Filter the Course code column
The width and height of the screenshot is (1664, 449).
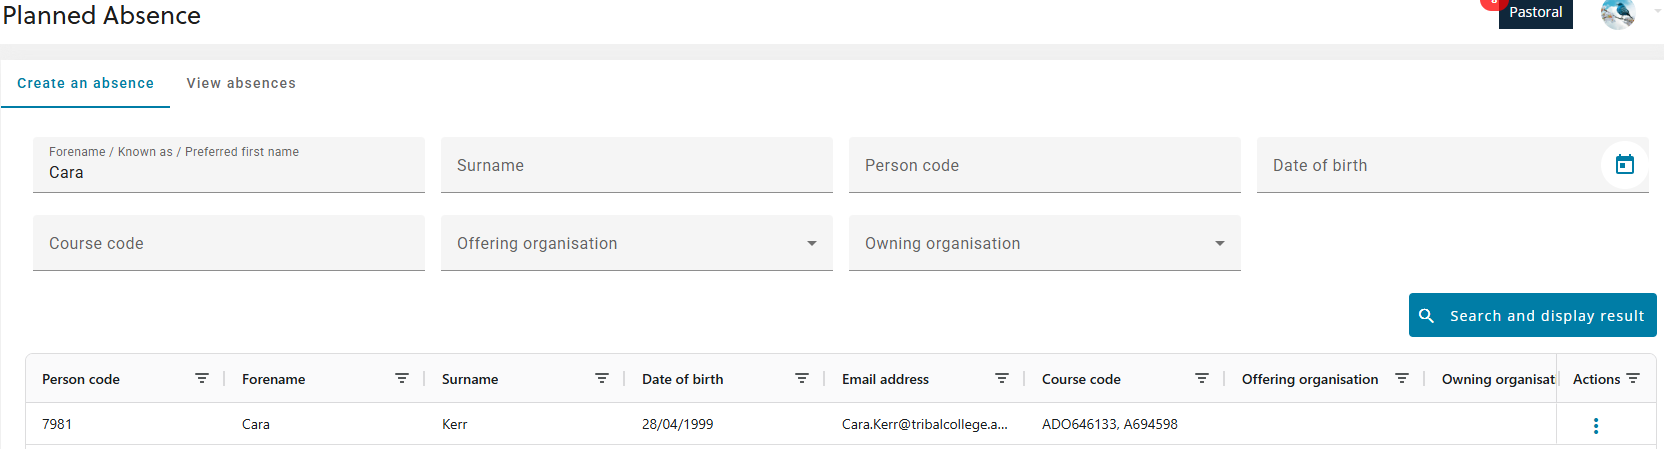[x=1202, y=379]
